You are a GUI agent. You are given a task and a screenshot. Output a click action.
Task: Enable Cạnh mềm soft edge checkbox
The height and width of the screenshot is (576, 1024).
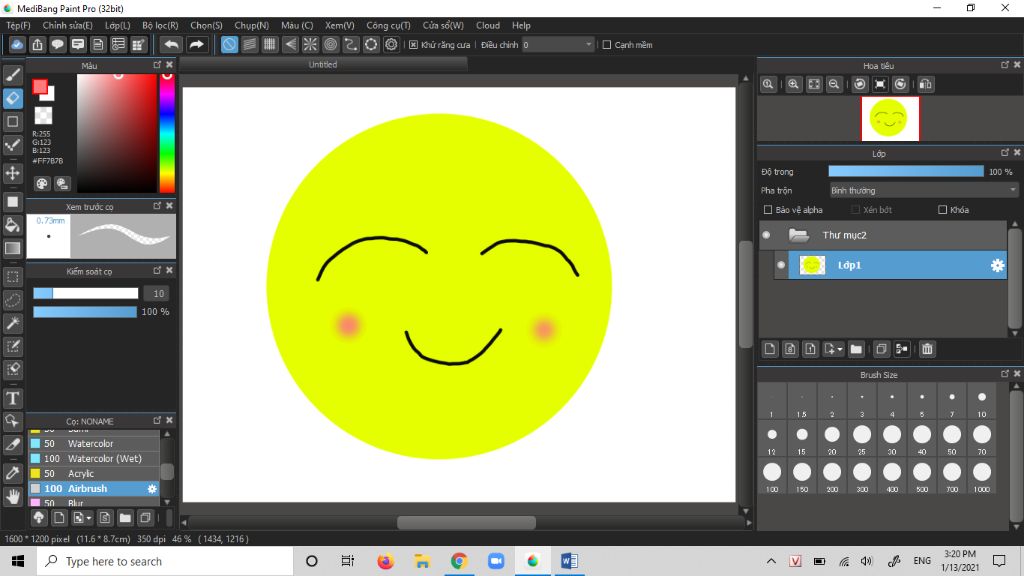pos(607,45)
